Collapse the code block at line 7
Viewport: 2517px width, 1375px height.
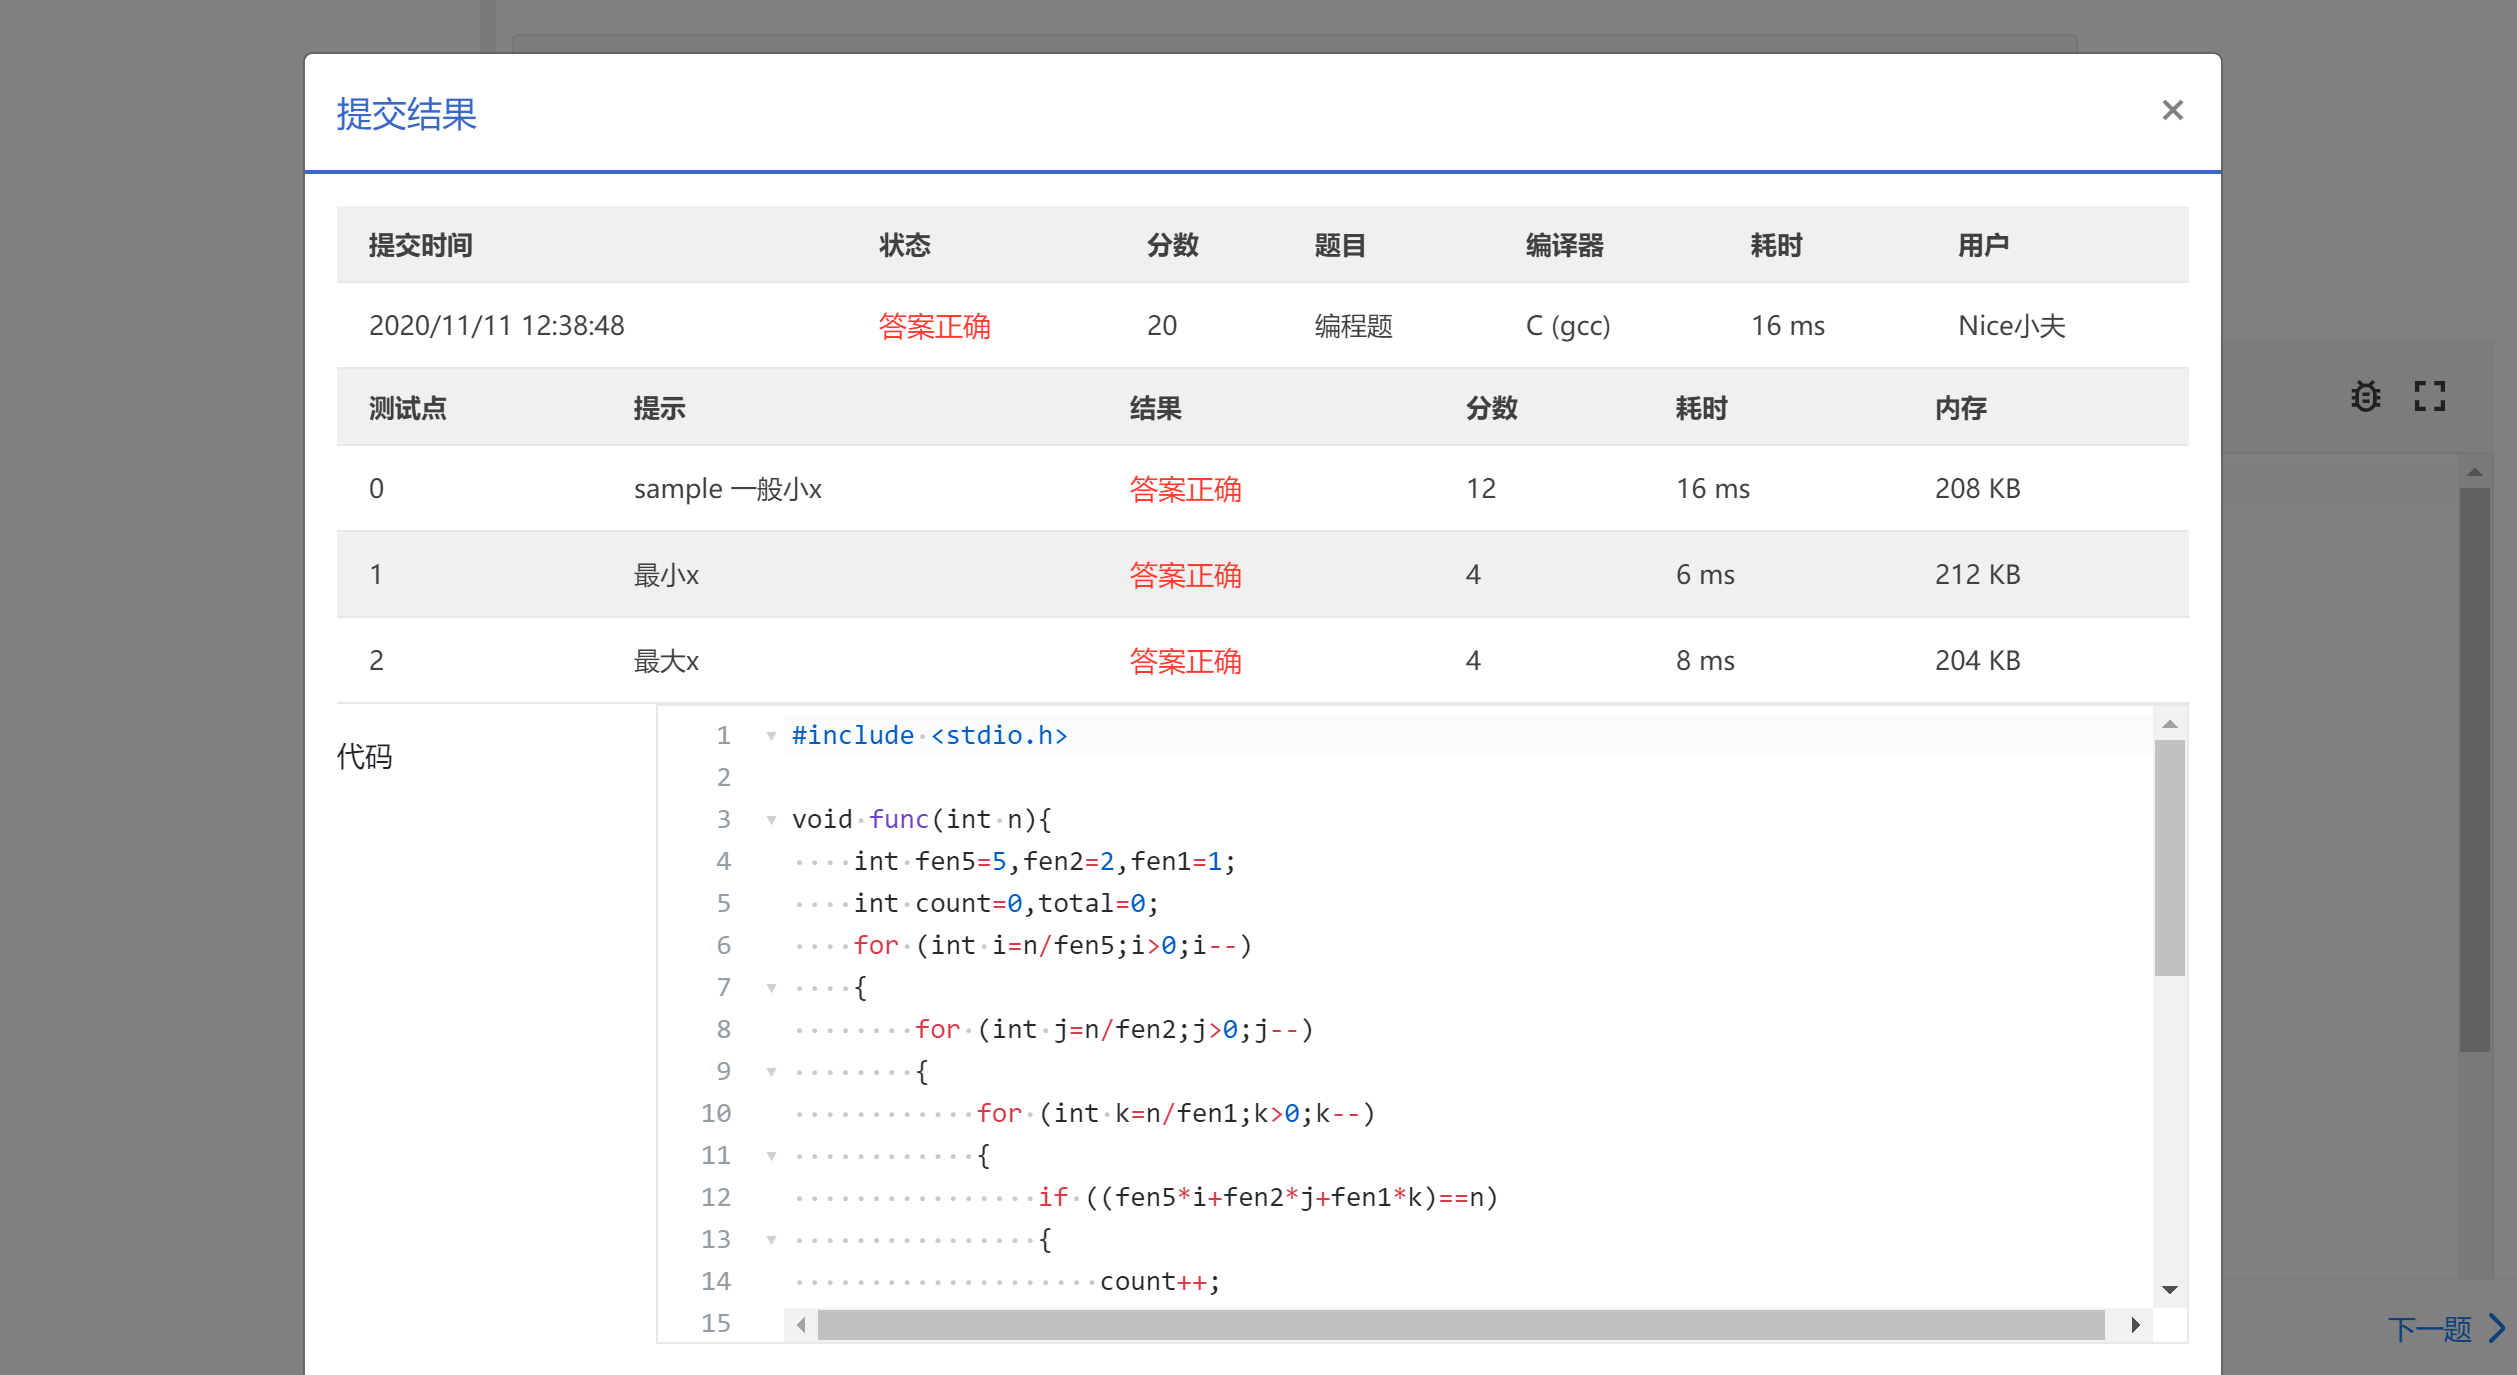pyautogui.click(x=771, y=988)
